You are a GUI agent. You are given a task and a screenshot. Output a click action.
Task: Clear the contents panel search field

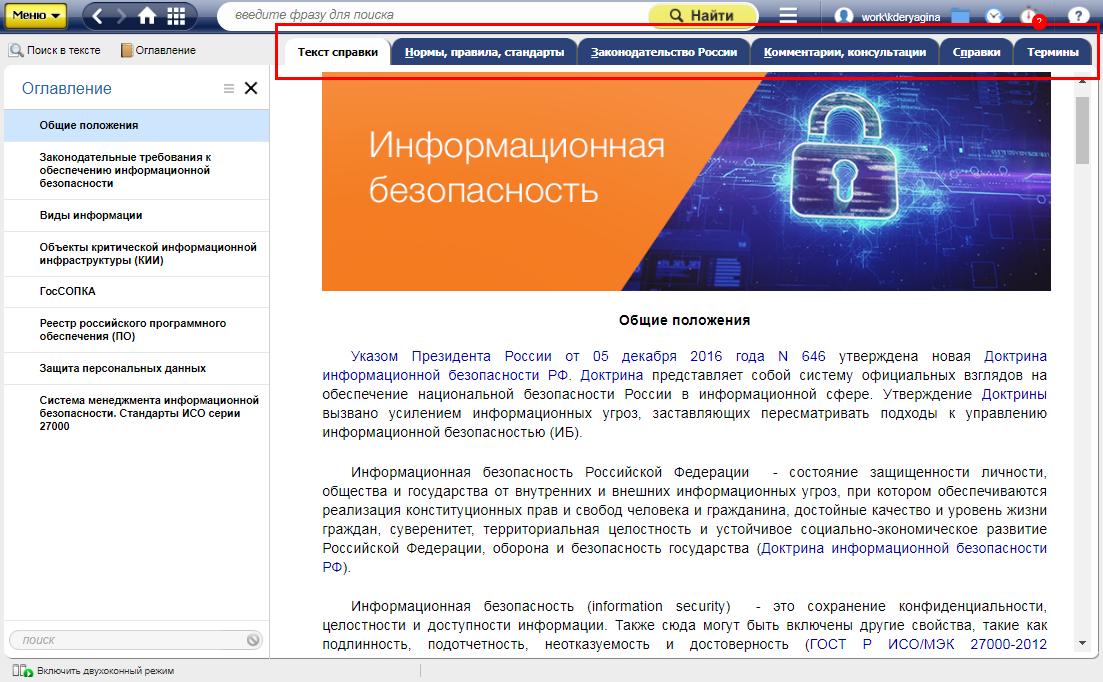pos(253,640)
